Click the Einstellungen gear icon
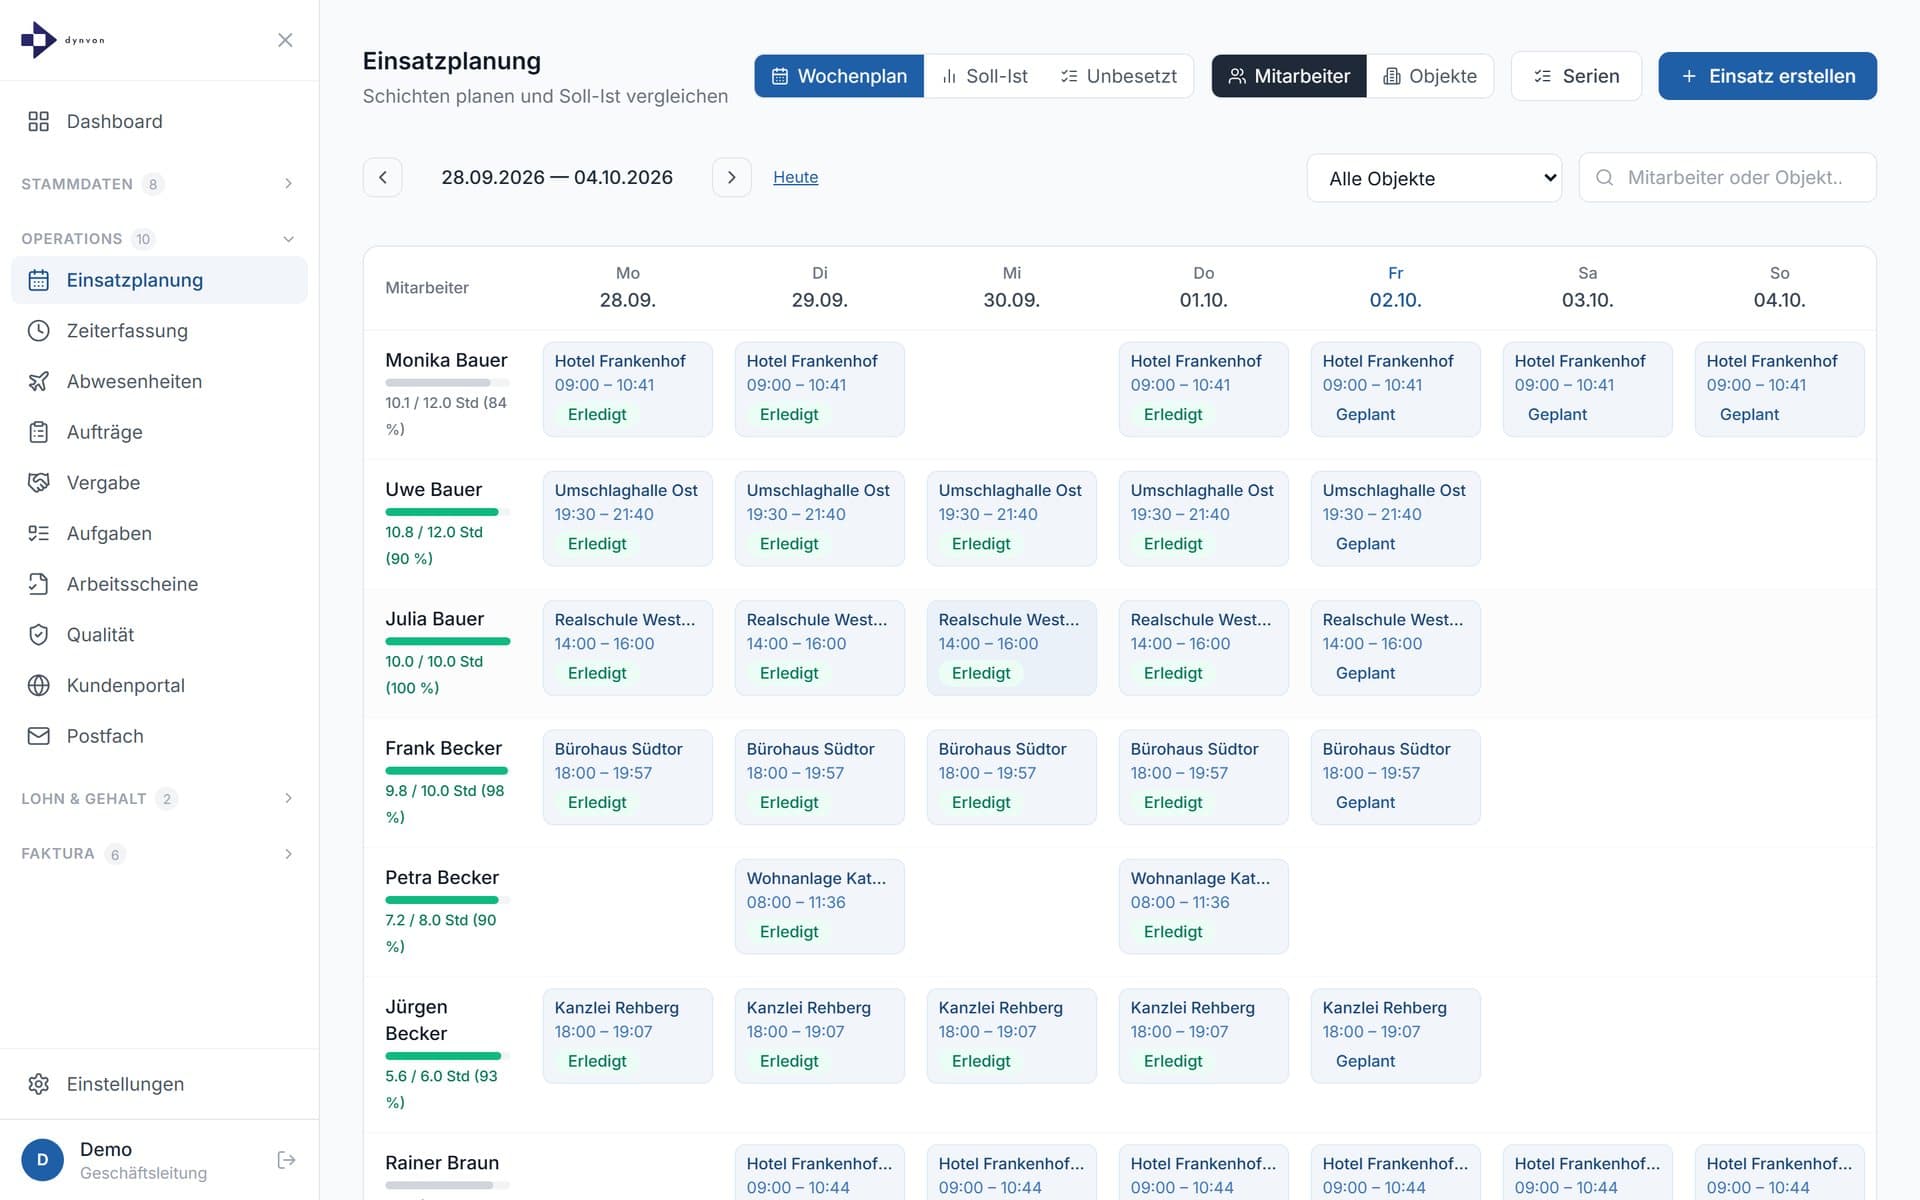This screenshot has height=1200, width=1920. coord(39,1084)
